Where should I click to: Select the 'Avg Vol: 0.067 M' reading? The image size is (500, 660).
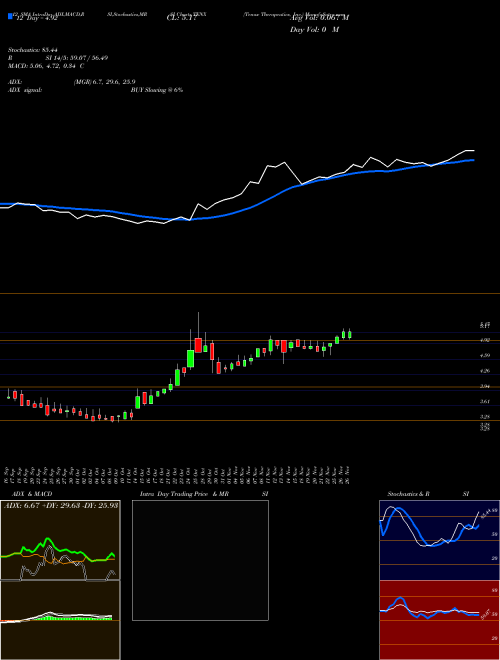point(319,18)
